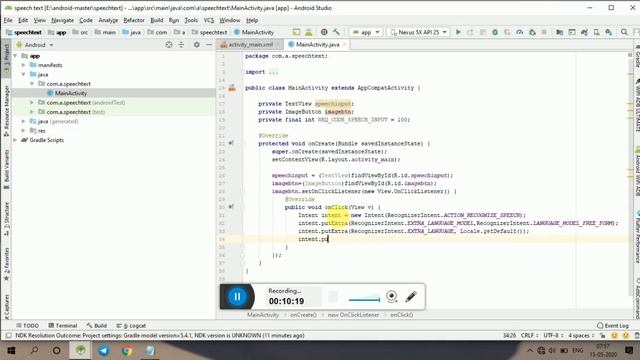Open the Navigate menu

[62, 20]
